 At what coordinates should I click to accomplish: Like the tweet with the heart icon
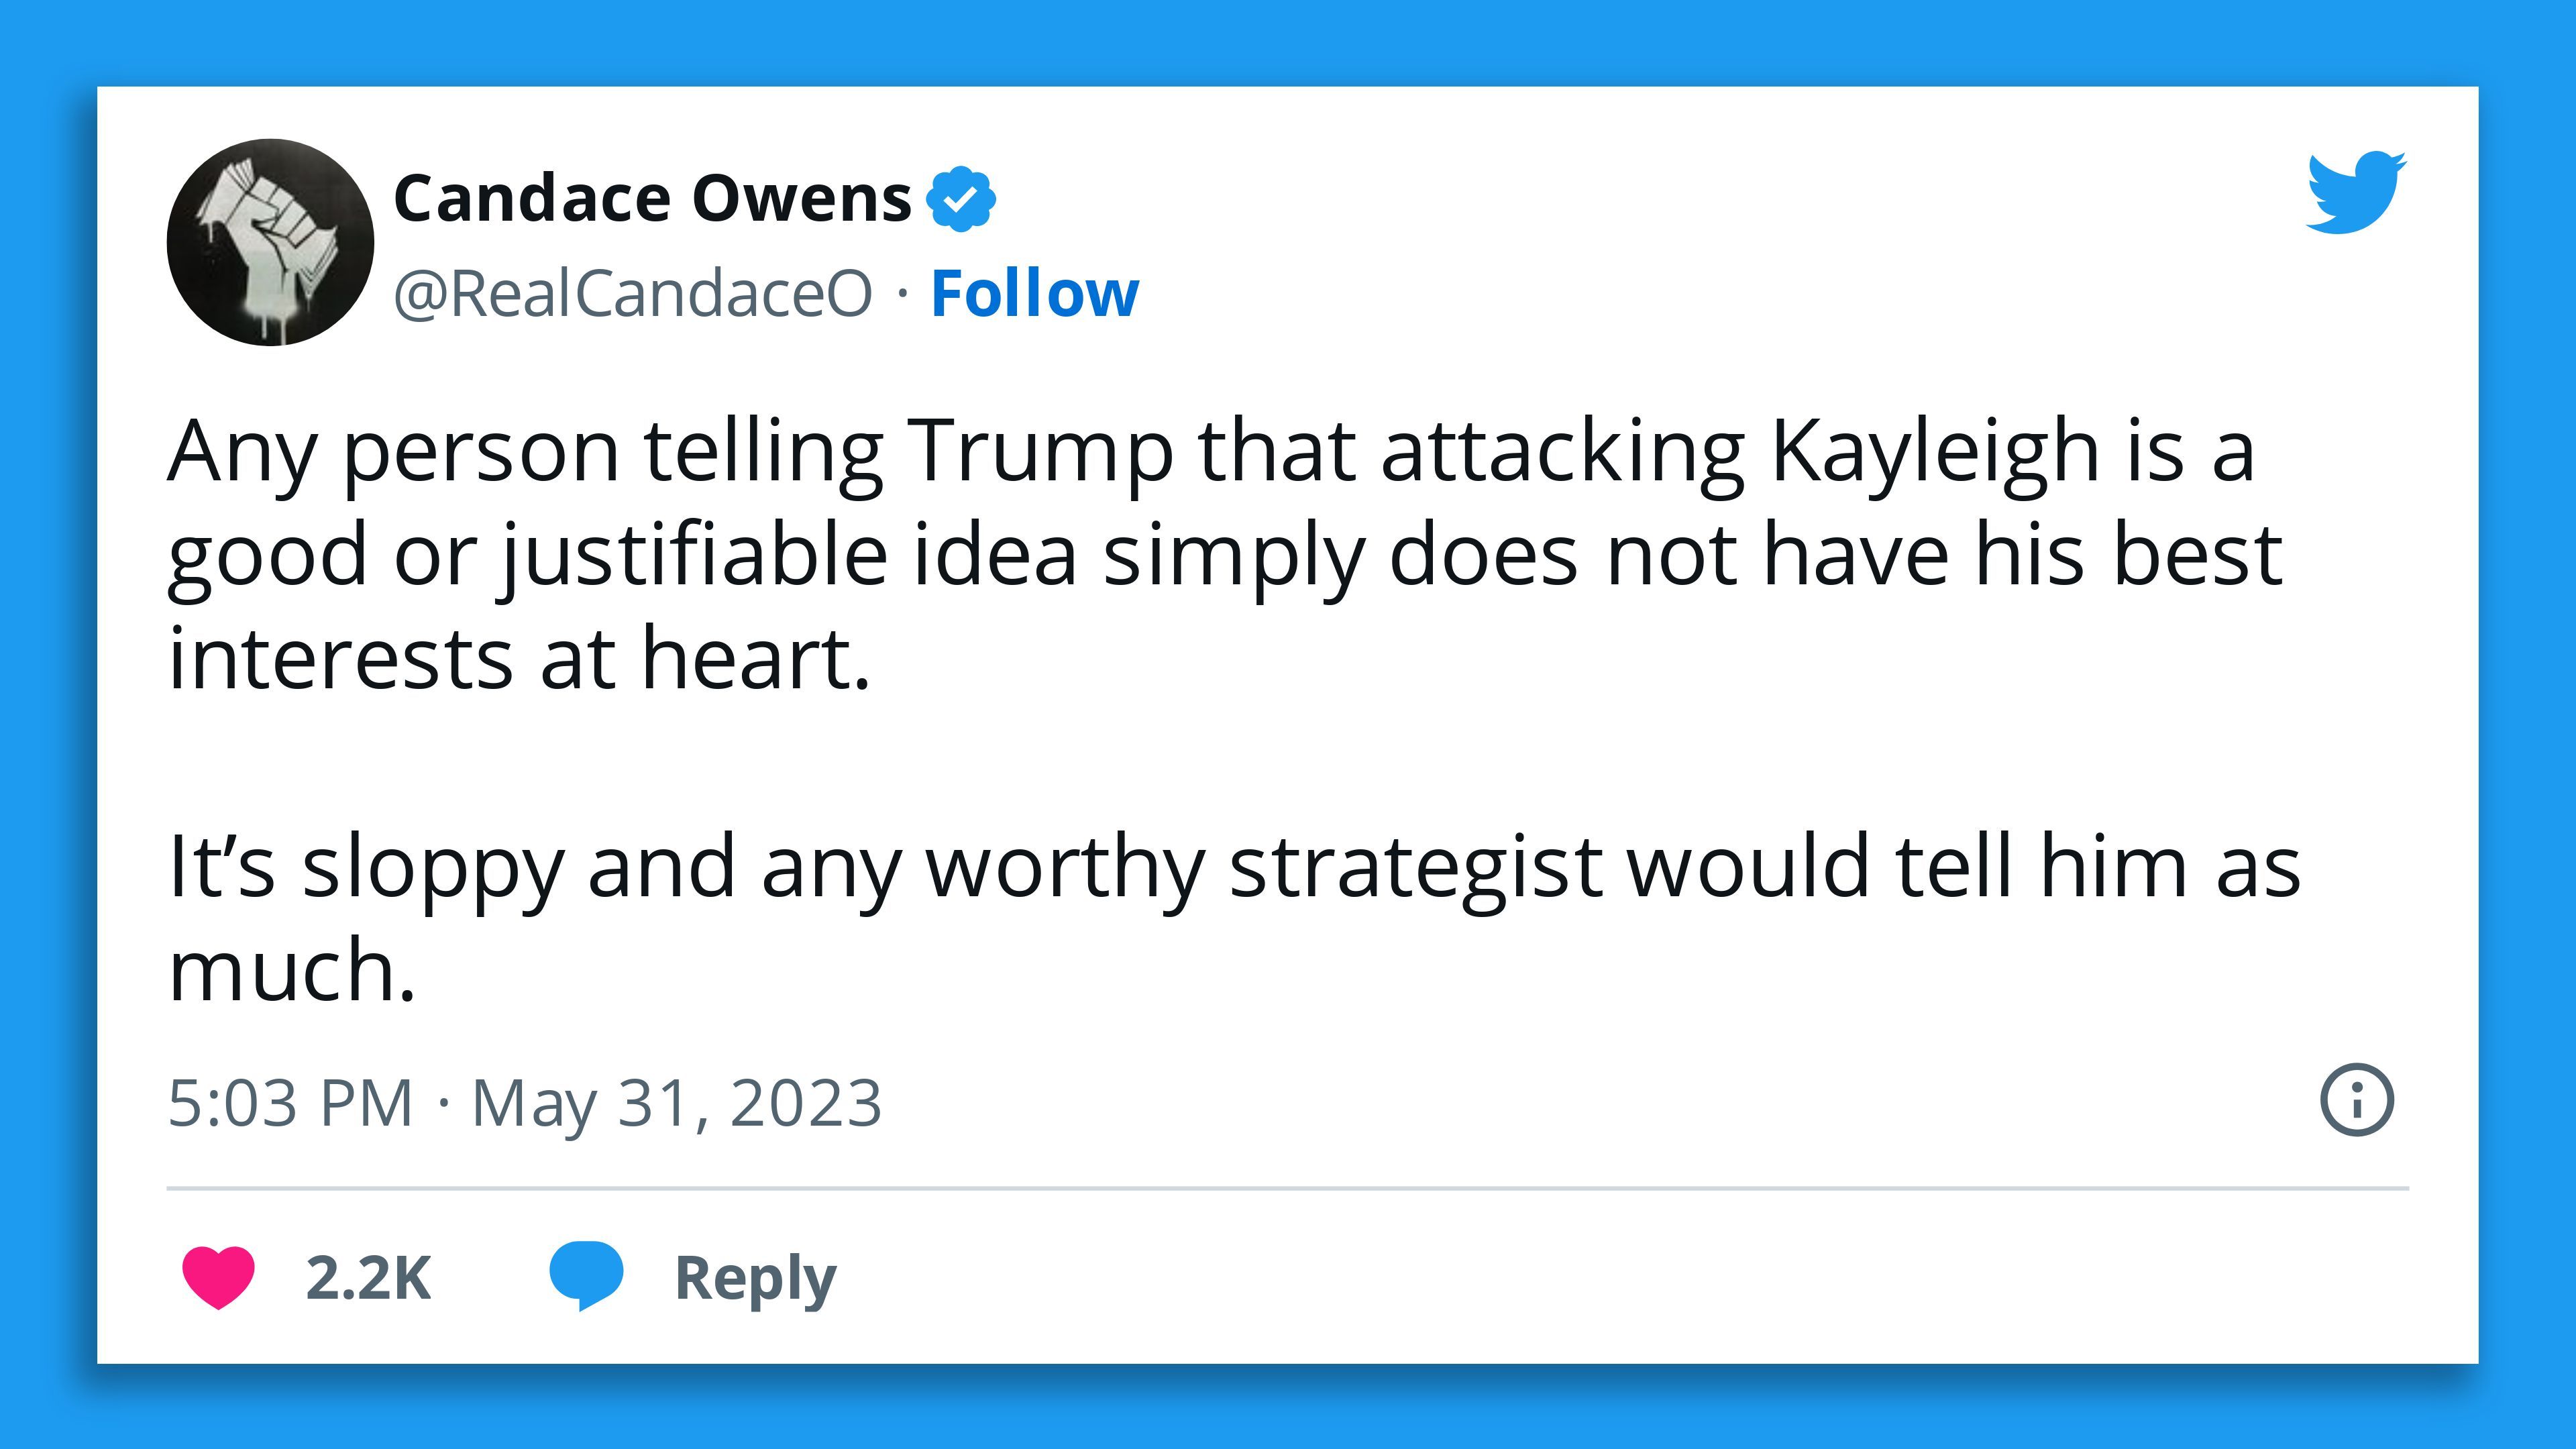220,1274
